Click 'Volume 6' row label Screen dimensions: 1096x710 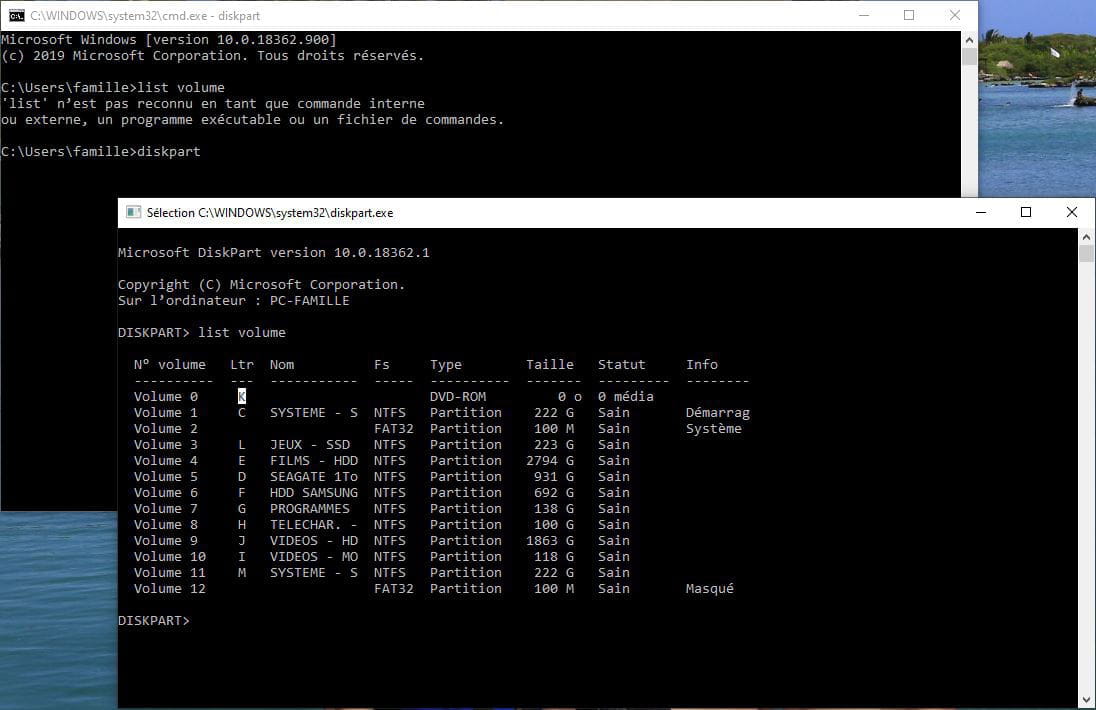click(x=166, y=493)
